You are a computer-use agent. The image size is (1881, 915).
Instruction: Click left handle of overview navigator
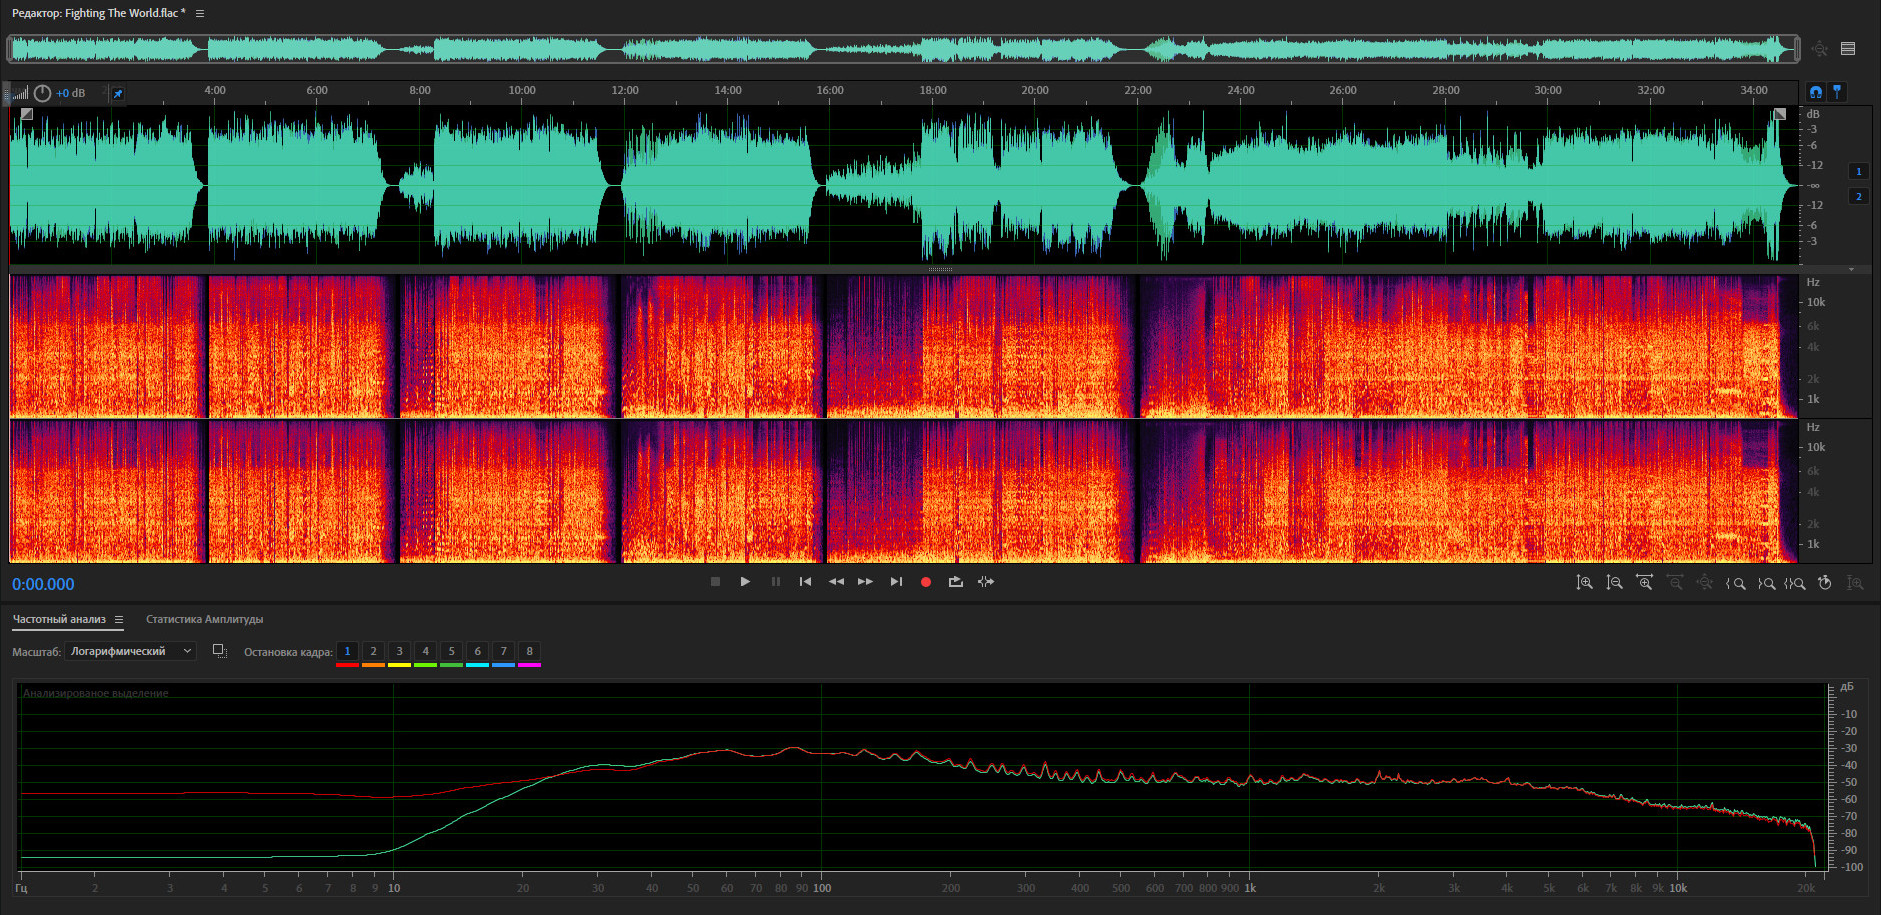coord(11,48)
